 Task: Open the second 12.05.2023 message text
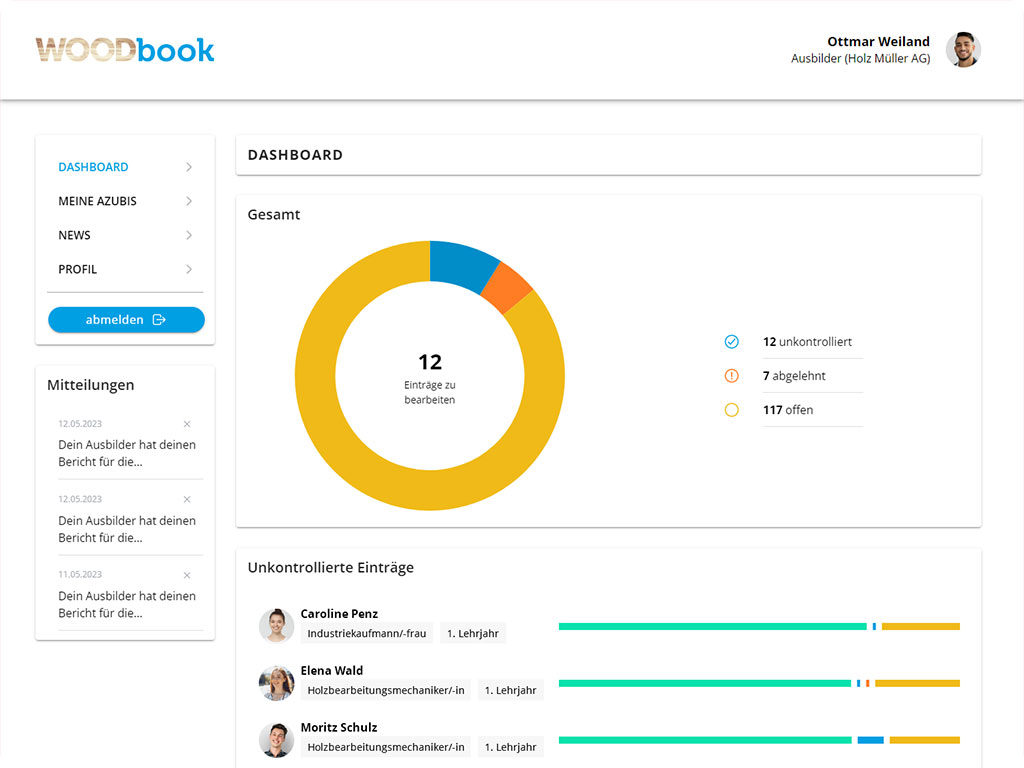pos(127,529)
